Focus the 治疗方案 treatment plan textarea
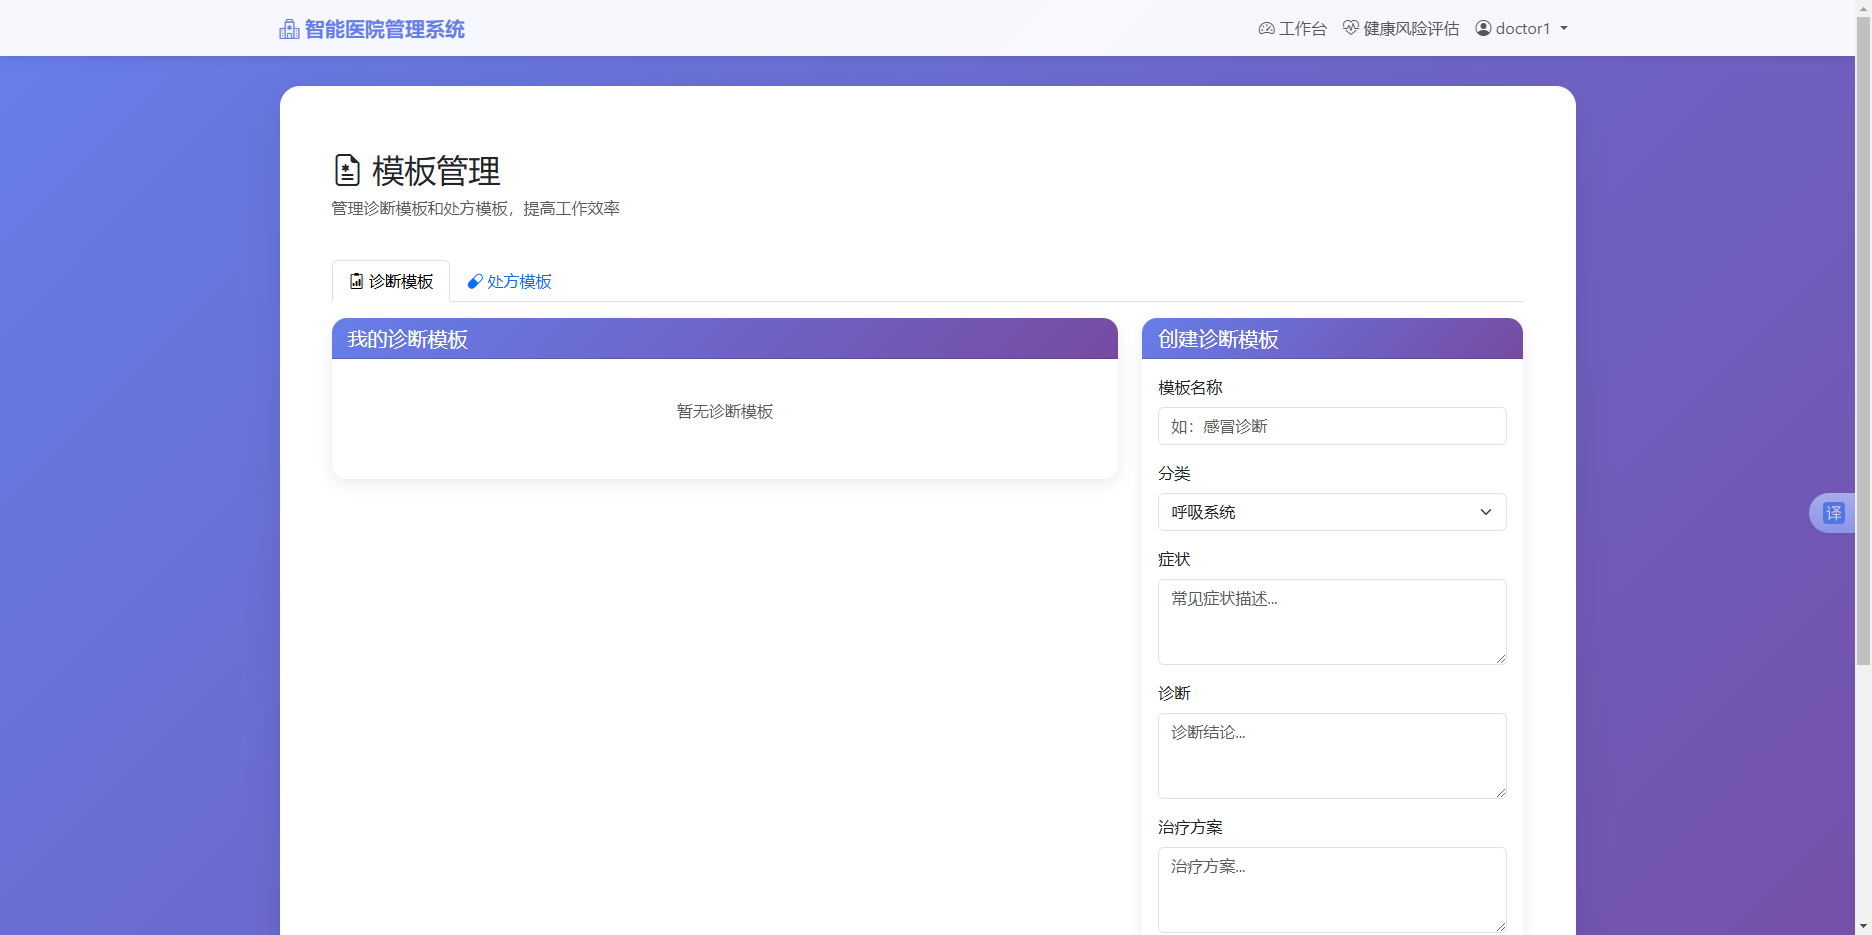This screenshot has width=1872, height=935. 1331,888
